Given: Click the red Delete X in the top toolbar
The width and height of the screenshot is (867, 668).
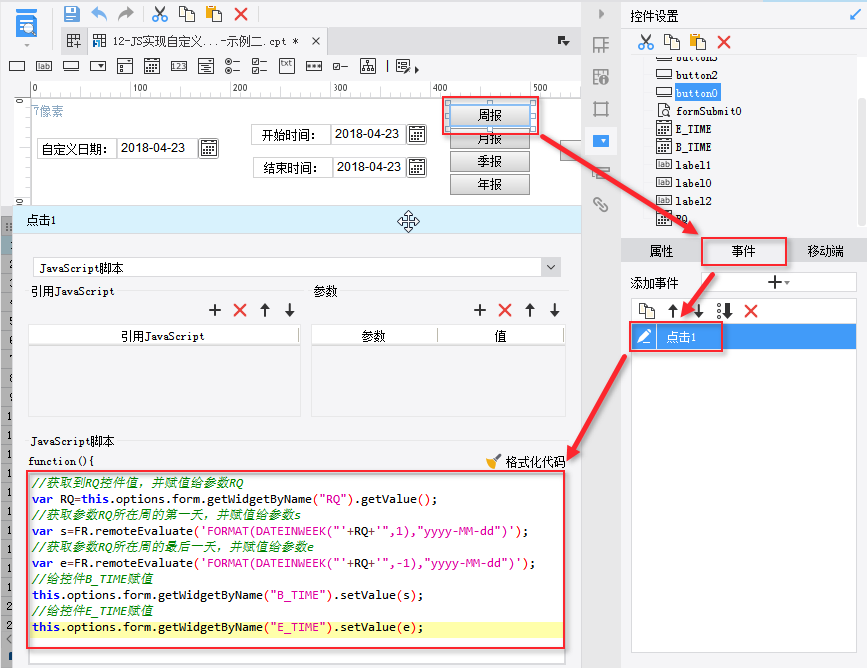Looking at the screenshot, I should click(240, 14).
